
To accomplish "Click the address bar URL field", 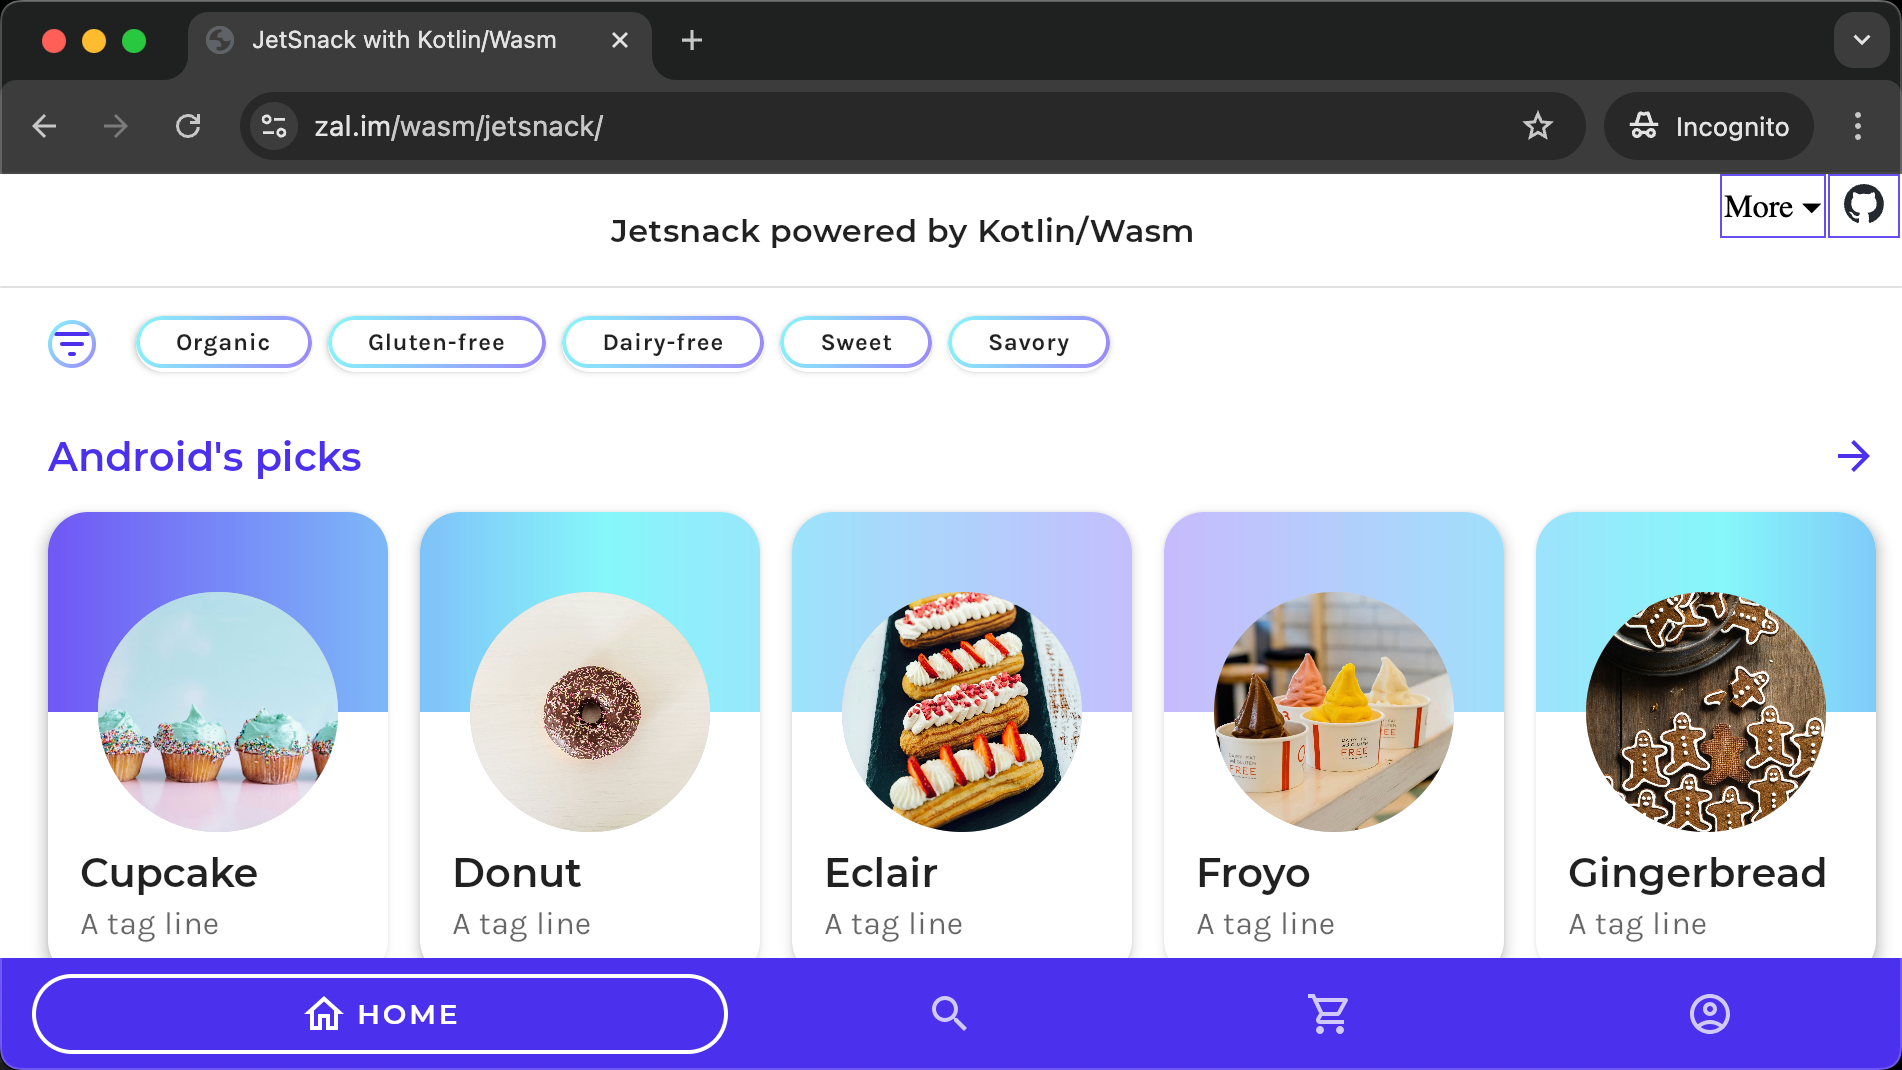I will tap(900, 126).
